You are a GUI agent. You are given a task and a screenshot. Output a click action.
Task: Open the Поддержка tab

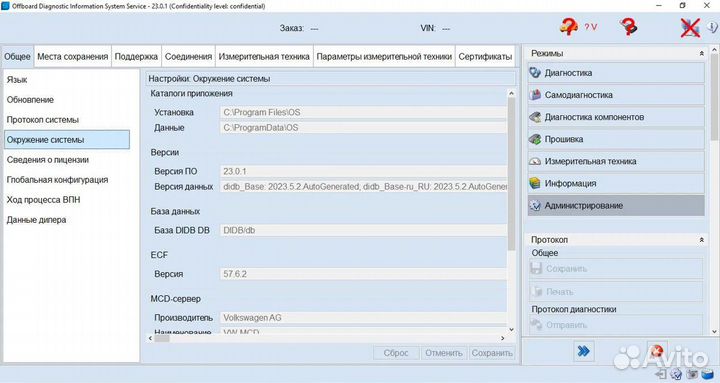(136, 56)
